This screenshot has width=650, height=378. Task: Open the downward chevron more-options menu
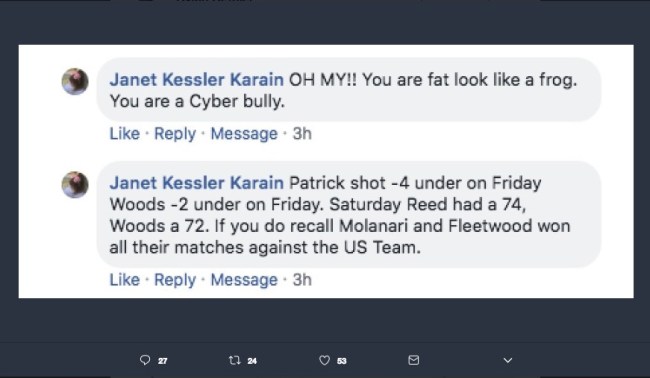(x=508, y=360)
